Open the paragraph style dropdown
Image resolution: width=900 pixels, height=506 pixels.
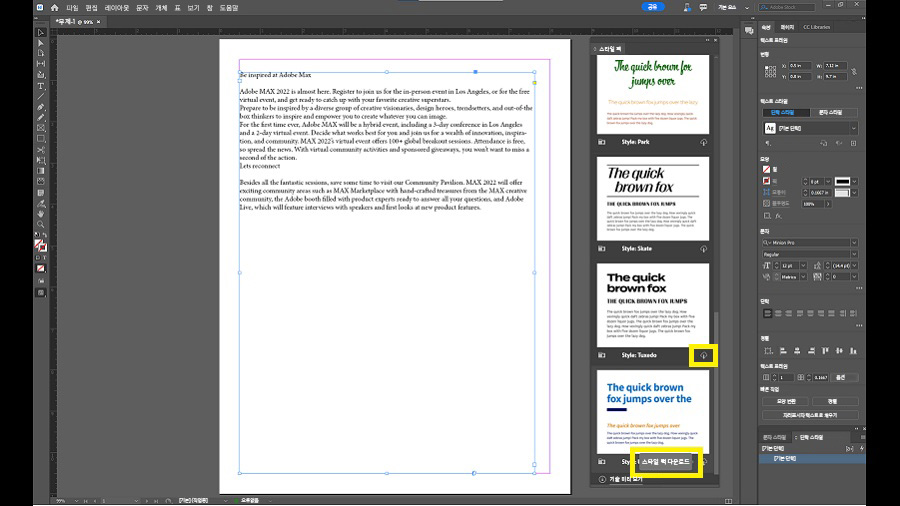(854, 129)
